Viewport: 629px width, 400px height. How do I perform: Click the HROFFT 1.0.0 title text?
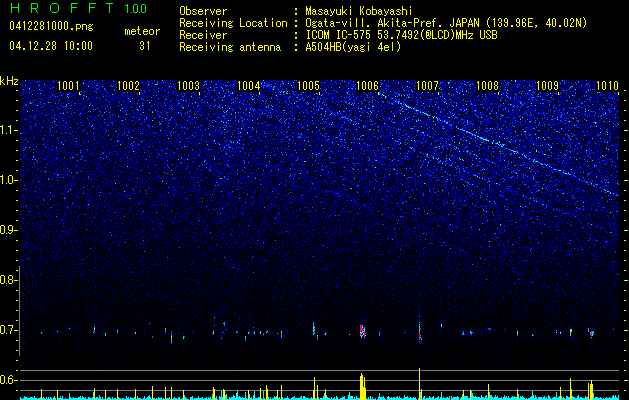tap(78, 8)
